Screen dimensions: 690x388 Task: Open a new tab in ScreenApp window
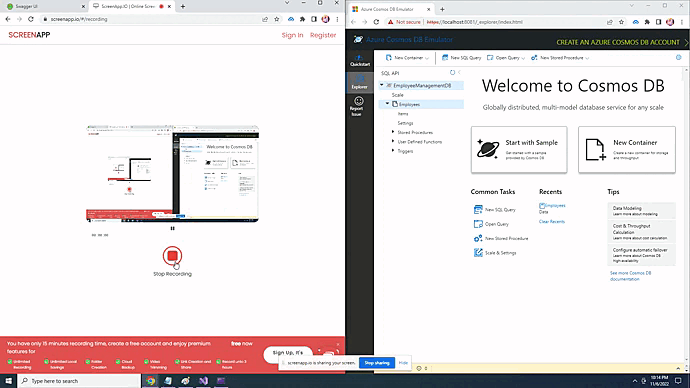183,7
